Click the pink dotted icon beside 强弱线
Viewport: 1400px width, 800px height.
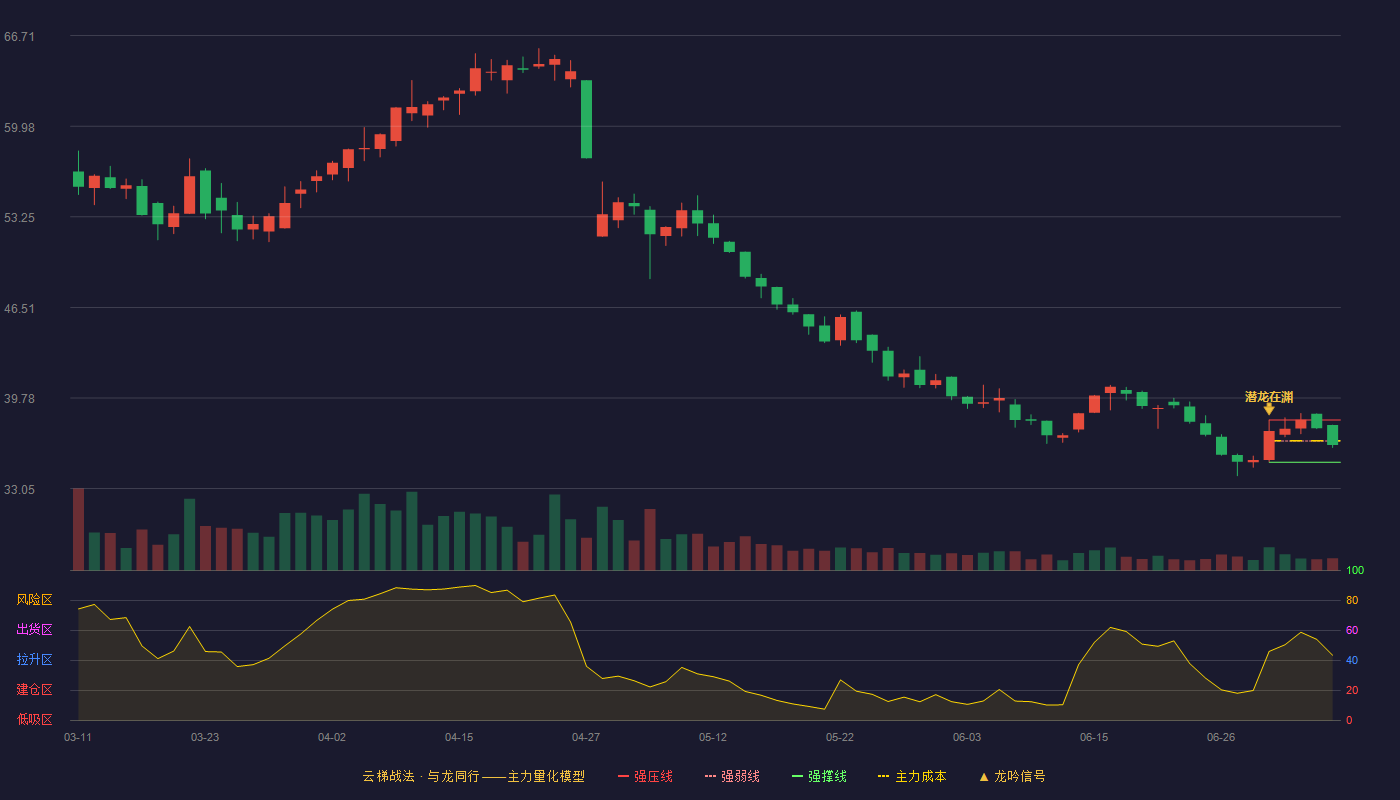[x=710, y=777]
